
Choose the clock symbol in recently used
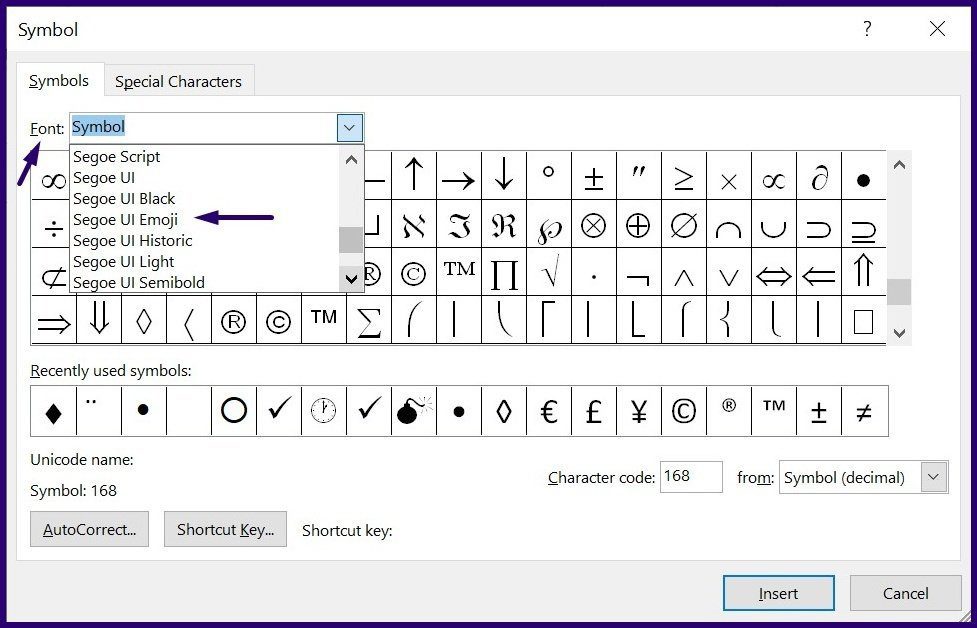pos(323,411)
